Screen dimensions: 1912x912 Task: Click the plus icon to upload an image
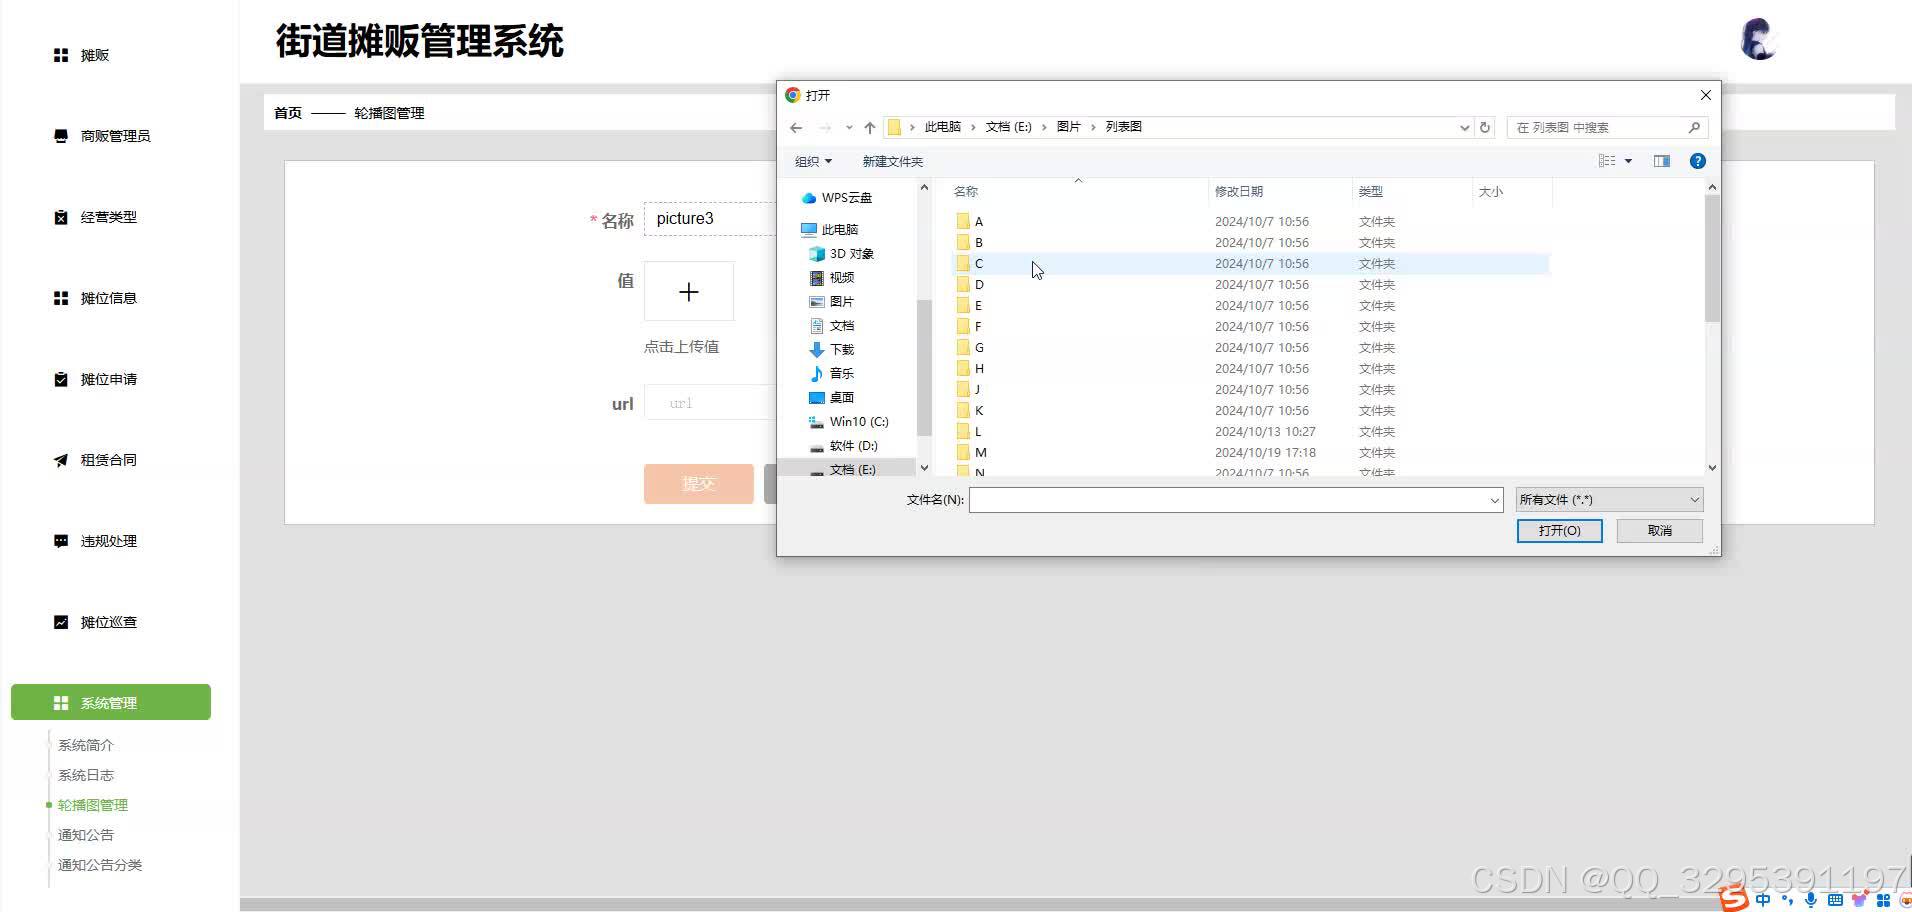tap(688, 291)
